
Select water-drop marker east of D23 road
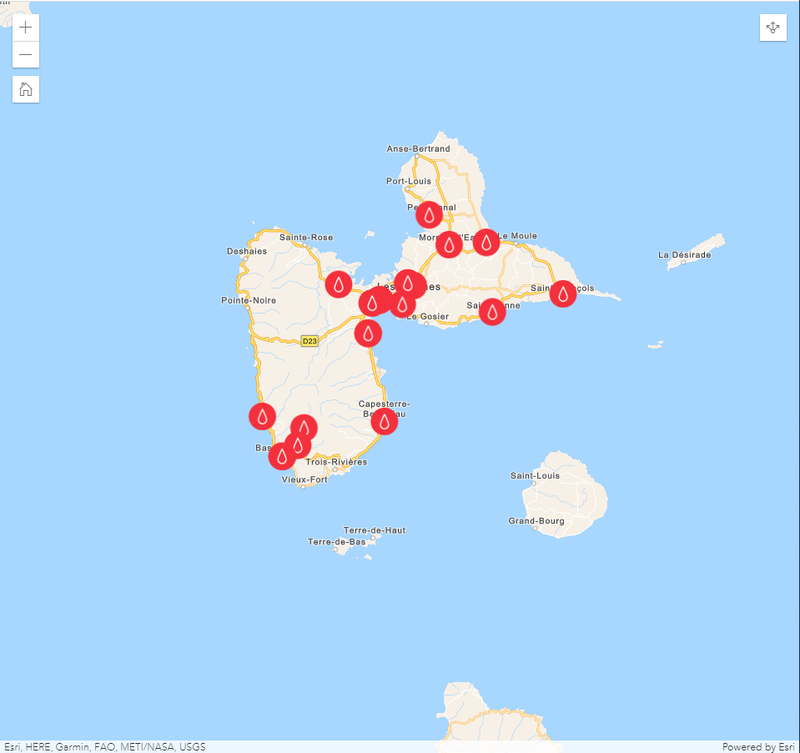pyautogui.click(x=368, y=333)
